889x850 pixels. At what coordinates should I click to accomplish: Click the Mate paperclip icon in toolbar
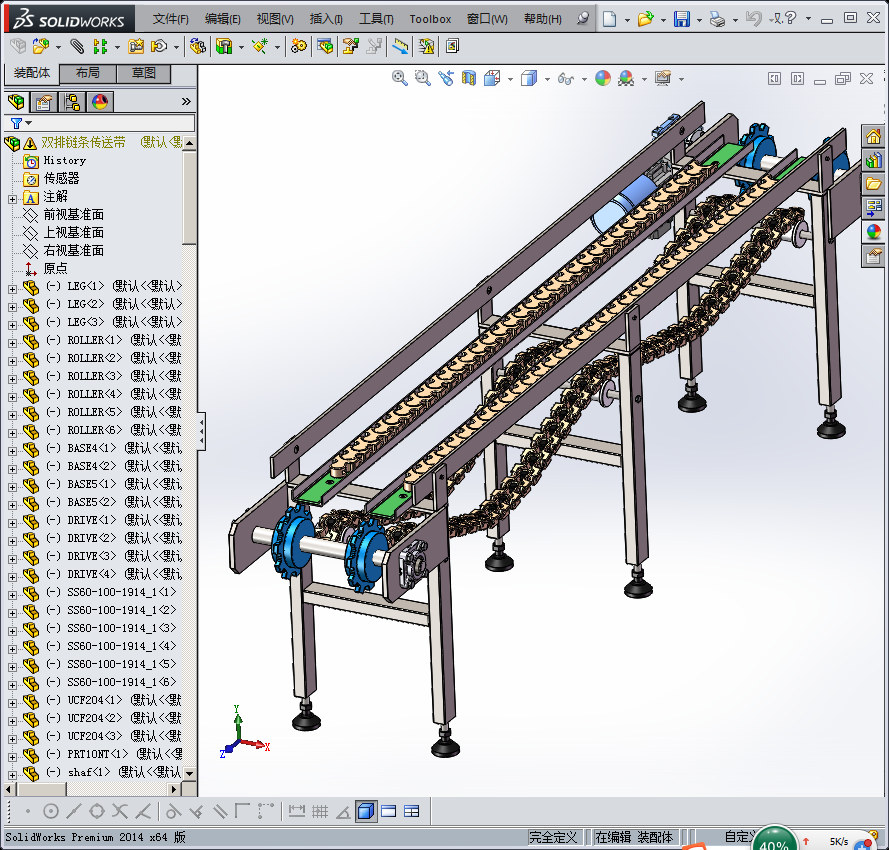click(77, 46)
